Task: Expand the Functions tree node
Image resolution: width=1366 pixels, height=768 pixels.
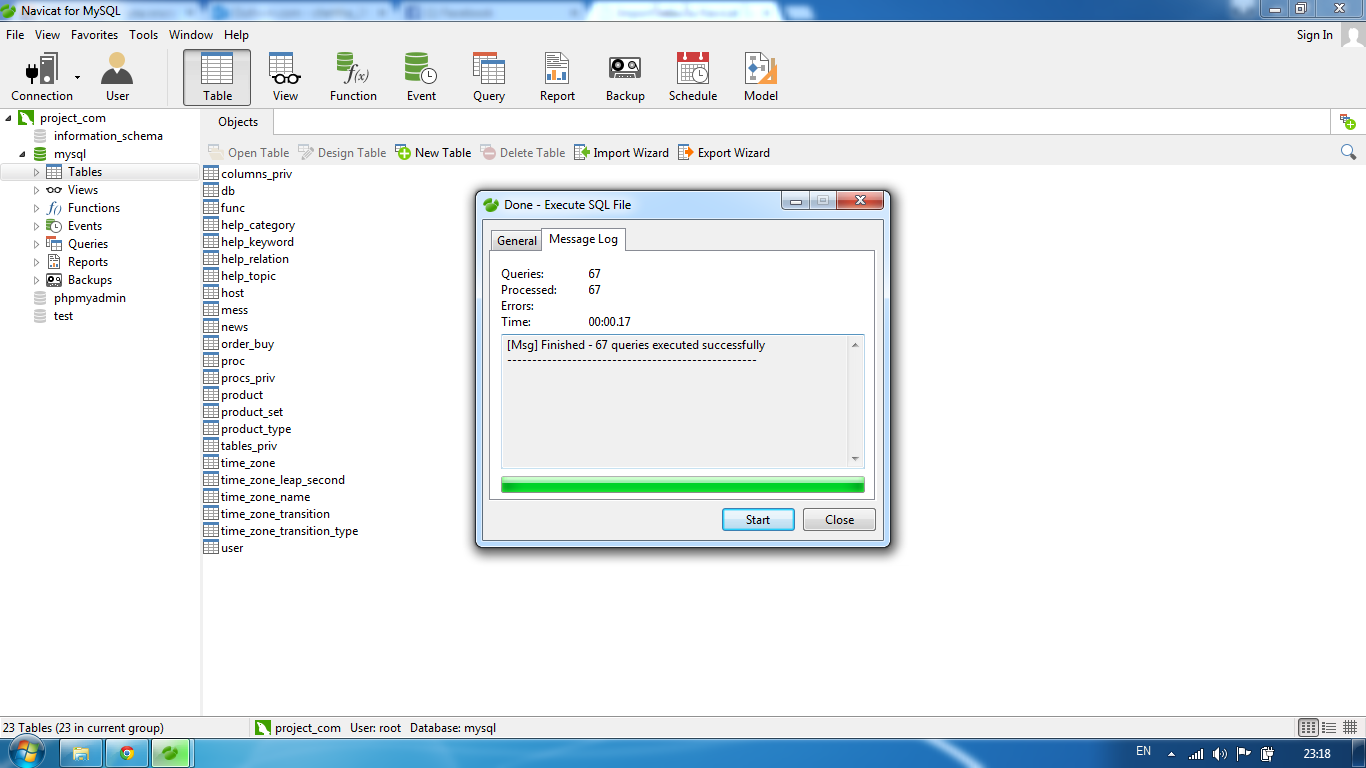Action: click(x=37, y=208)
